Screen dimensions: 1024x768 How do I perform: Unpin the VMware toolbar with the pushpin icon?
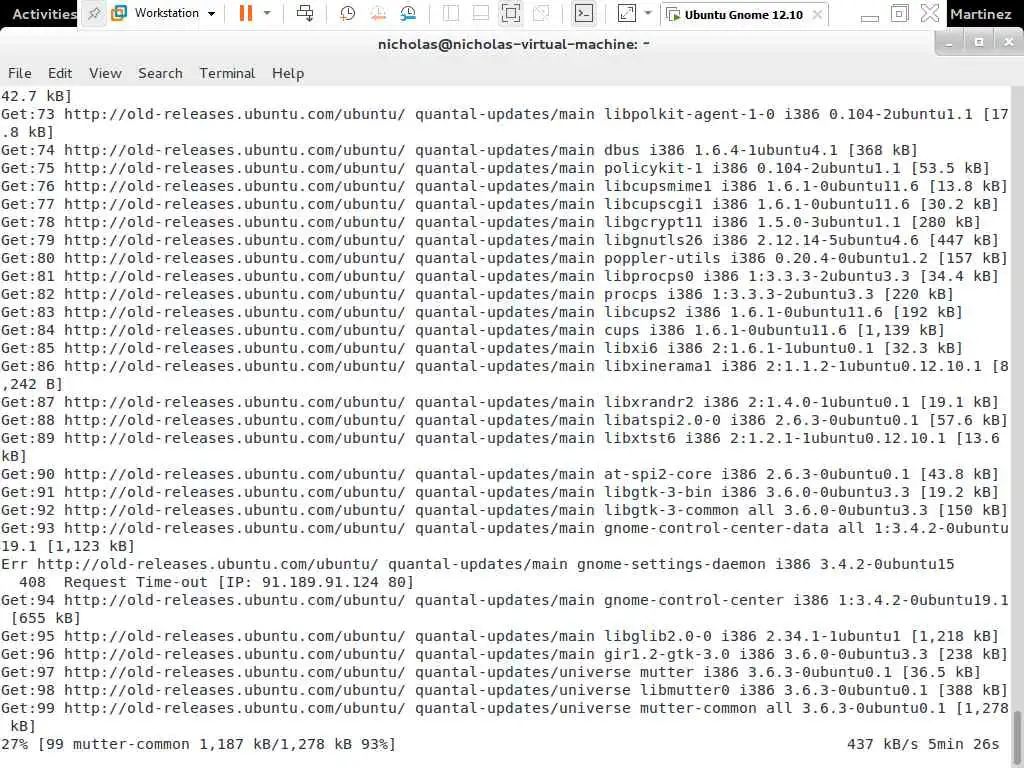[x=94, y=13]
